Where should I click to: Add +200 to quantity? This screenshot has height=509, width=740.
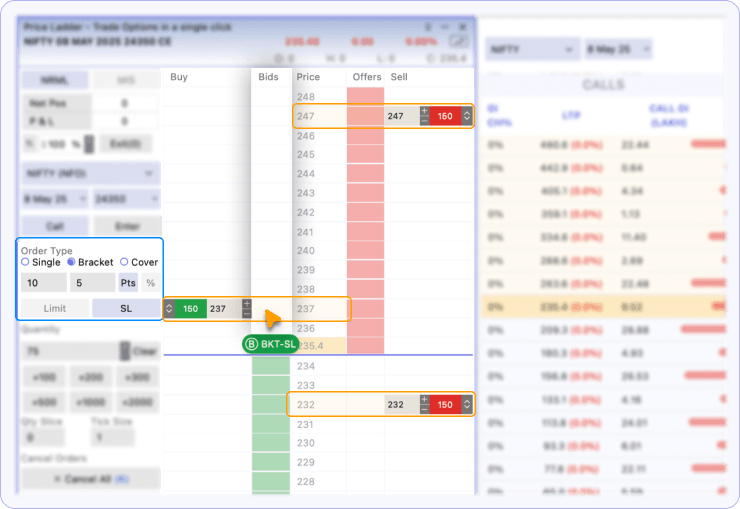(91, 377)
